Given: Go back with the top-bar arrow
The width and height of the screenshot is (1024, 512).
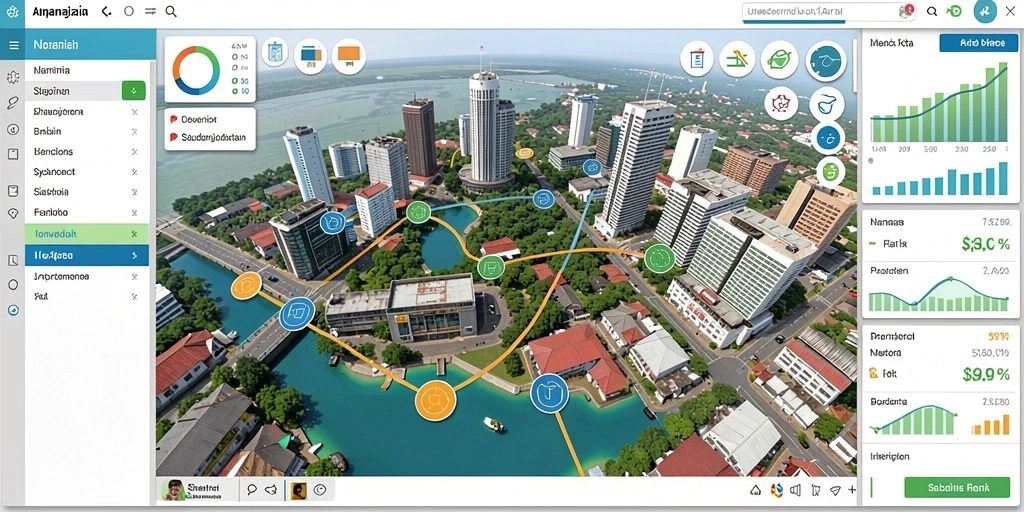Looking at the screenshot, I should [x=106, y=12].
